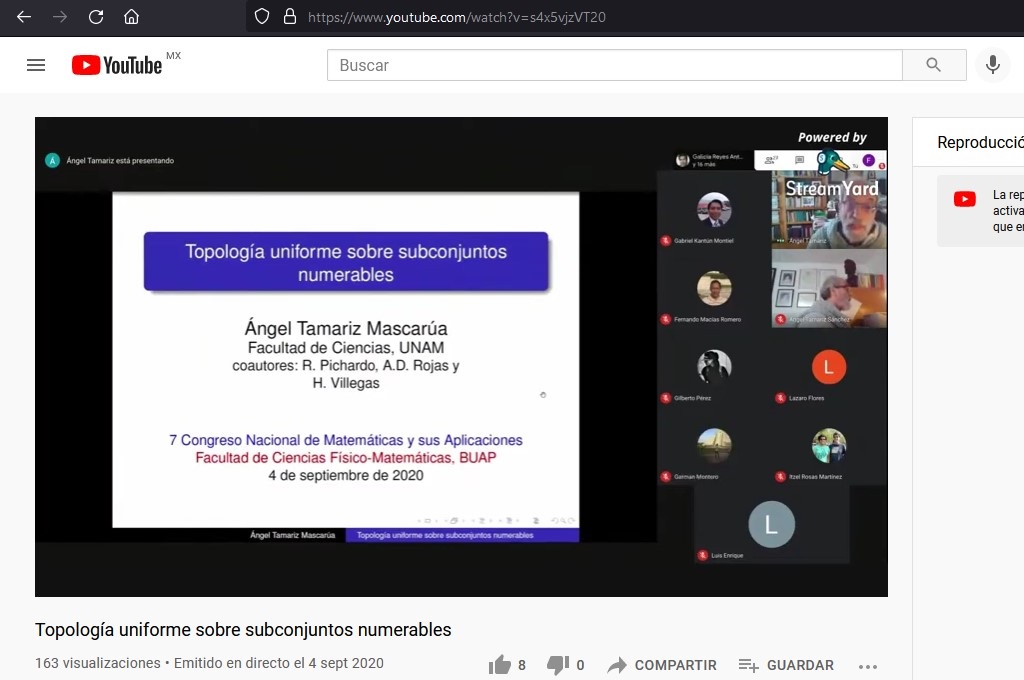The image size is (1024, 680).
Task: Click the Galicia Reyes participants indicator
Action: point(711,160)
